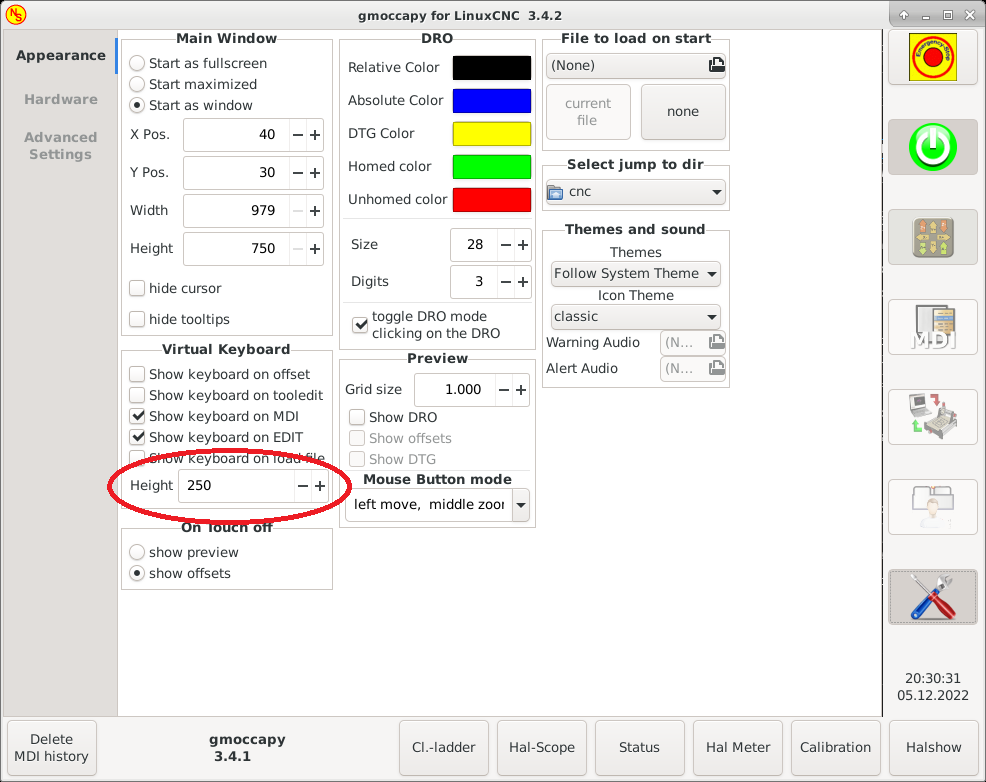Image resolution: width=986 pixels, height=782 pixels.
Task: Change Absolute Color blue swatch
Action: pyautogui.click(x=492, y=101)
